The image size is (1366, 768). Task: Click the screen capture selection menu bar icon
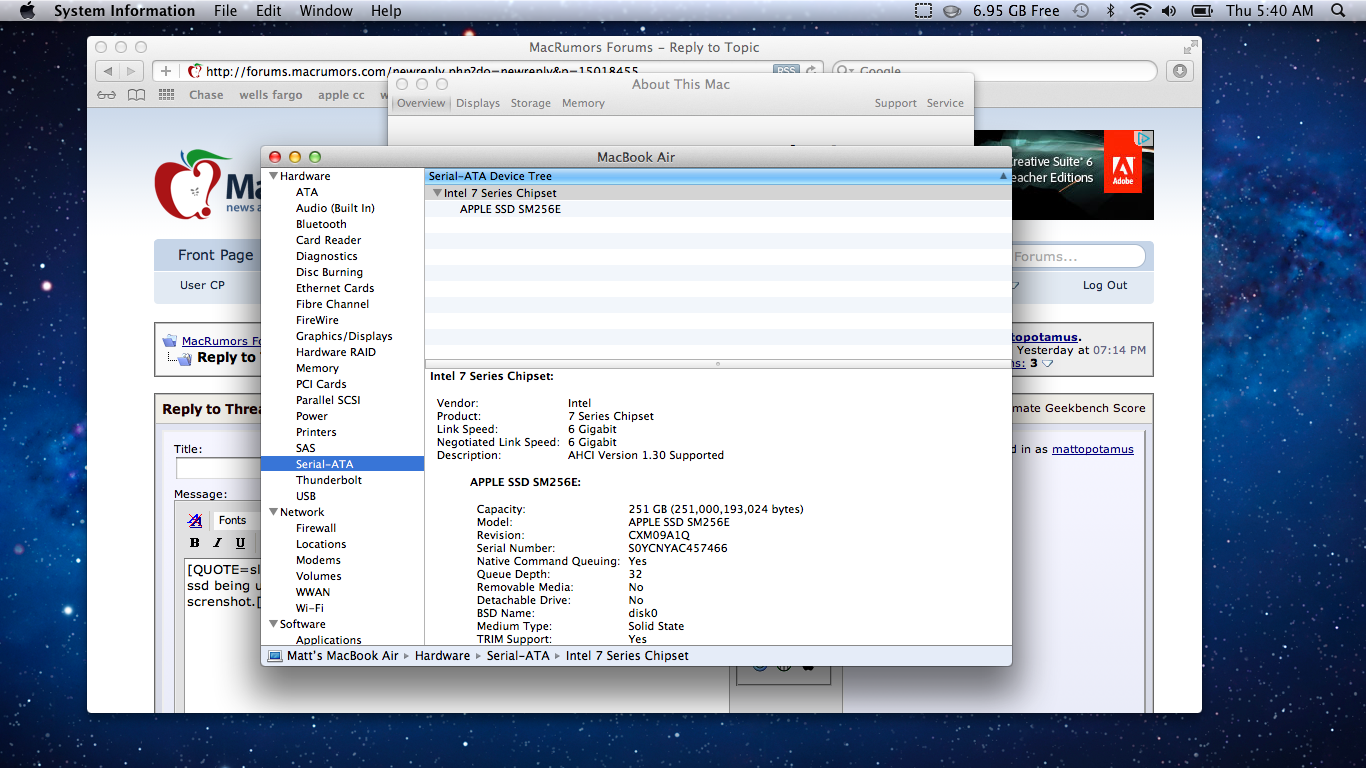pyautogui.click(x=923, y=11)
